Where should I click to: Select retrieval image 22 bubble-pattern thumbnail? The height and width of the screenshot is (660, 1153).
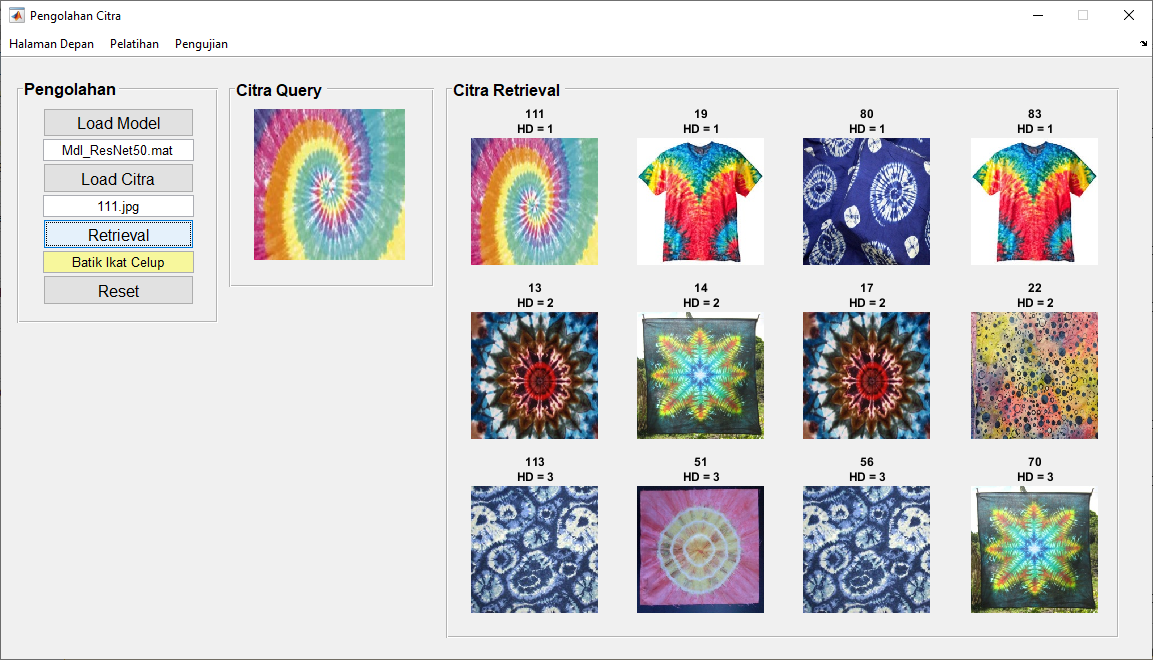click(x=1035, y=376)
